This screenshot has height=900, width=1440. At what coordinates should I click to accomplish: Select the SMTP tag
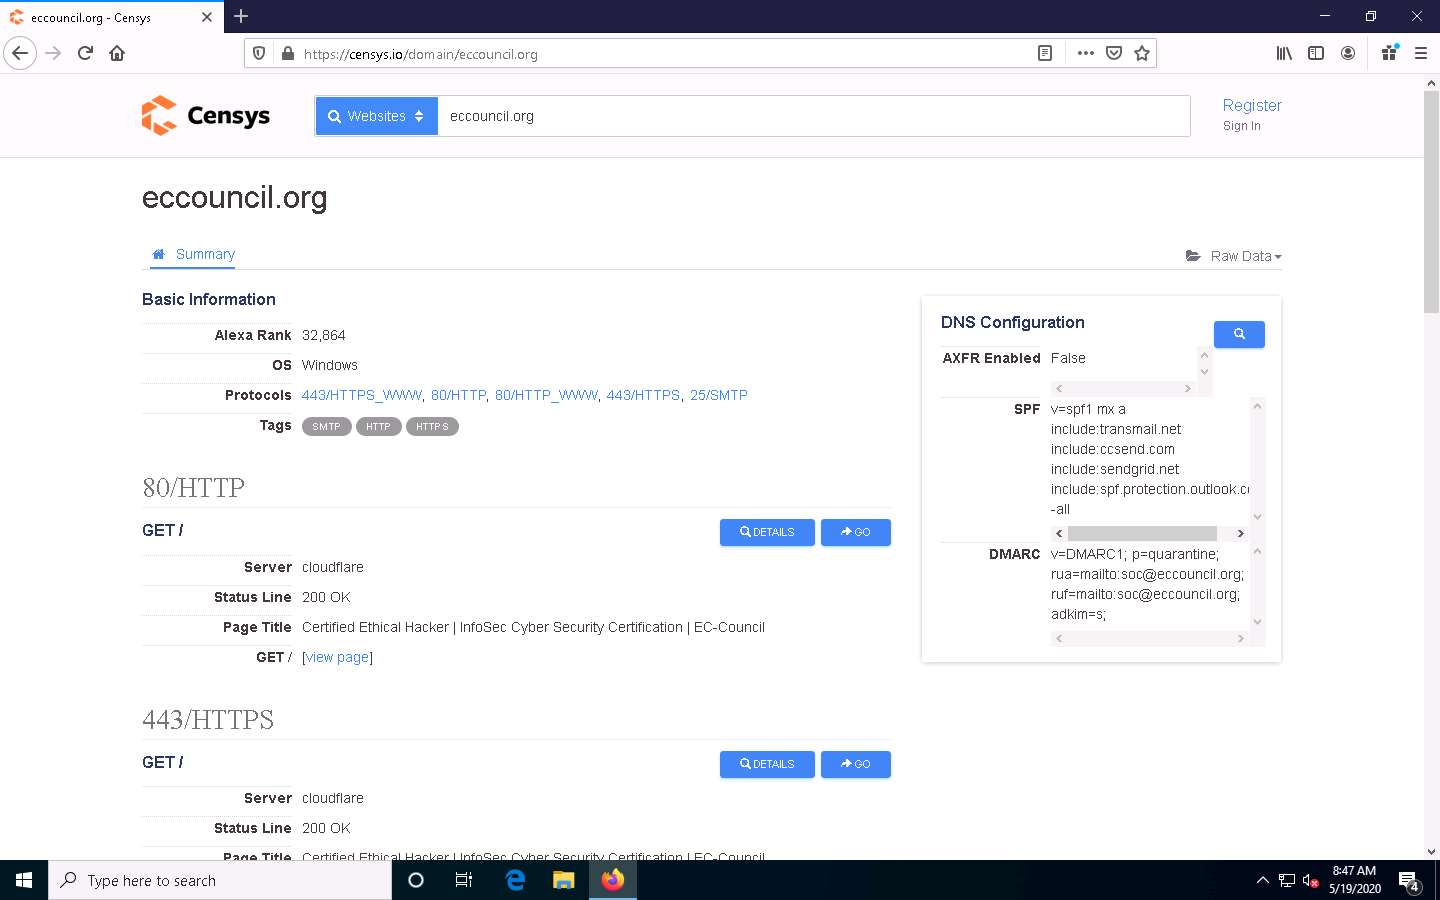pyautogui.click(x=326, y=427)
